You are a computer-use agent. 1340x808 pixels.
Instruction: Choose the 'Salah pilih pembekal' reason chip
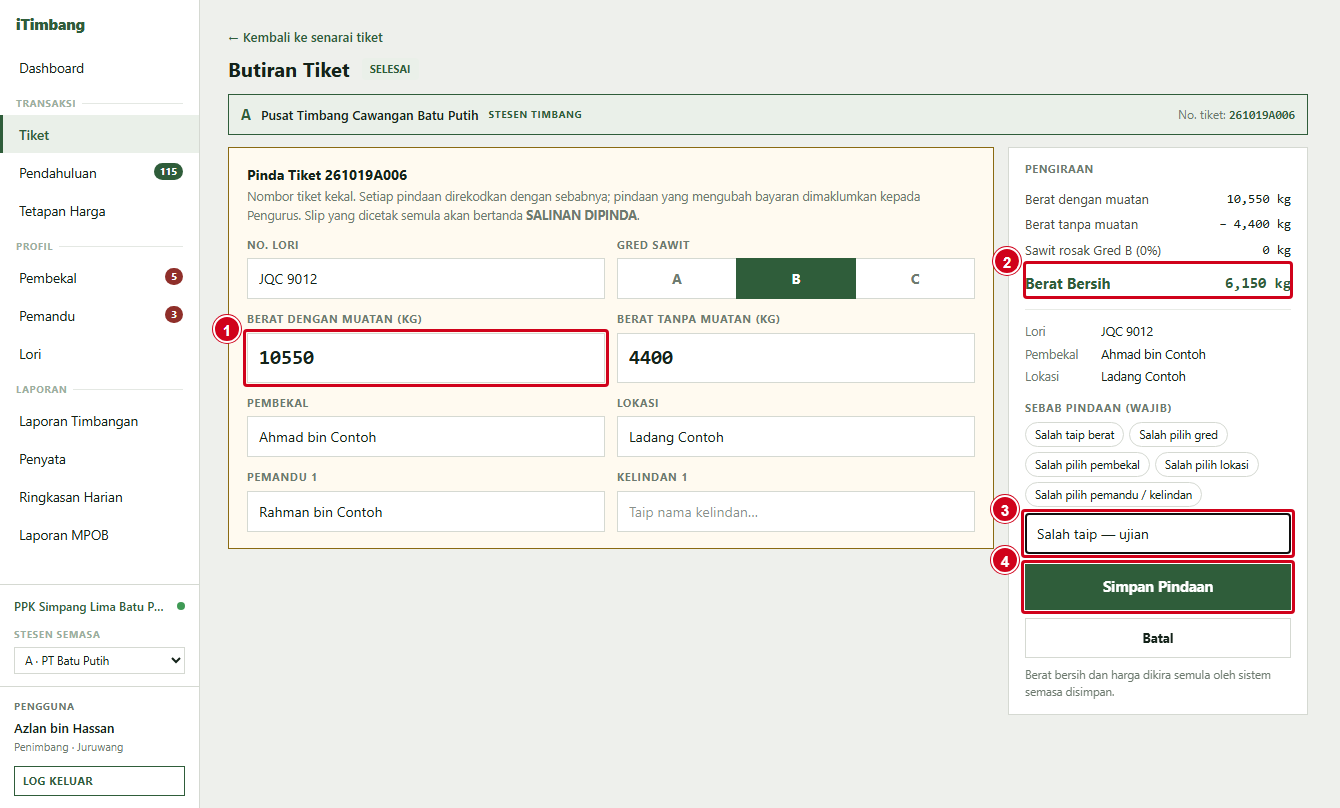tap(1087, 465)
